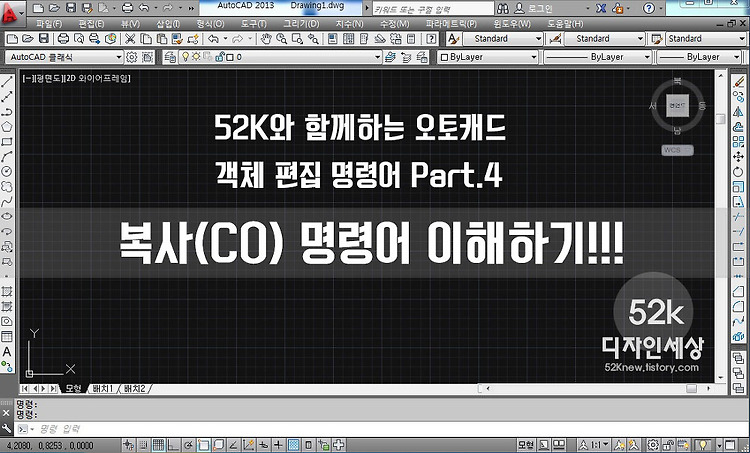Switch to the 배치2 layout tab
This screenshot has height=453, width=750.
pyautogui.click(x=134, y=388)
